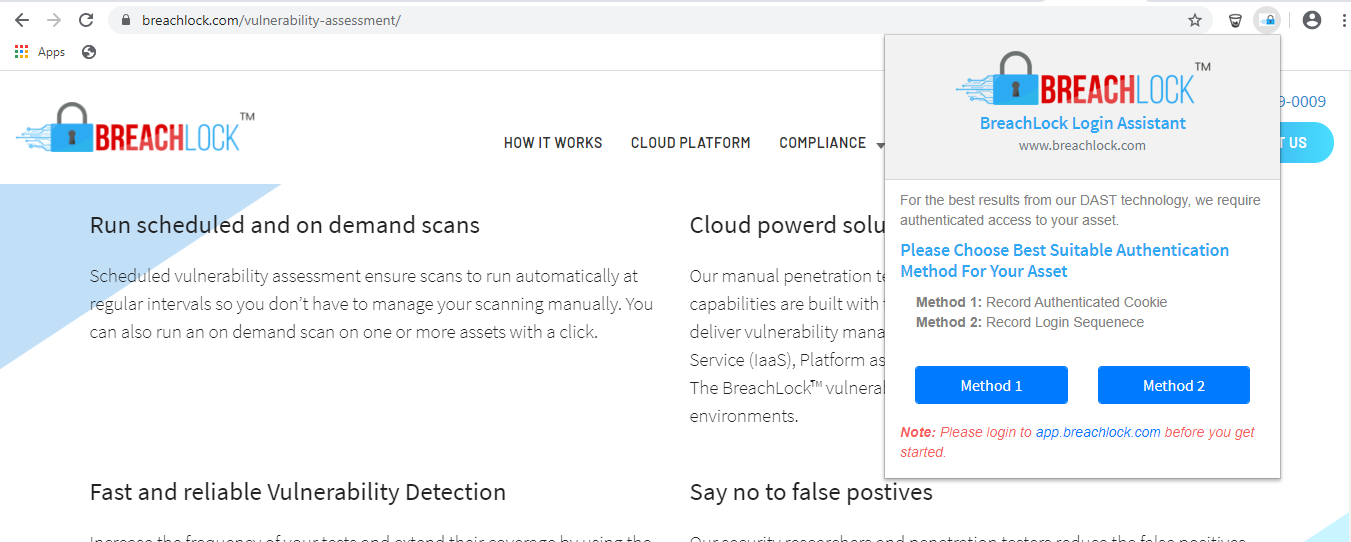Click the BreachLock logo inside the popup
The image size is (1351, 542).
tap(1083, 79)
